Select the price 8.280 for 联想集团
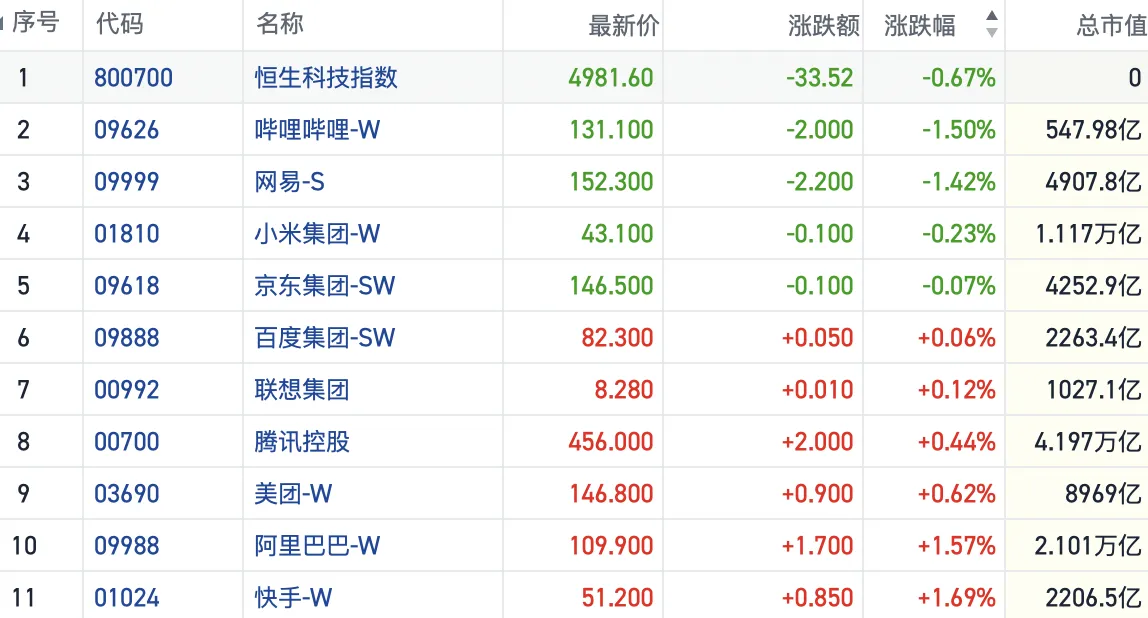The image size is (1148, 618). coord(624,390)
